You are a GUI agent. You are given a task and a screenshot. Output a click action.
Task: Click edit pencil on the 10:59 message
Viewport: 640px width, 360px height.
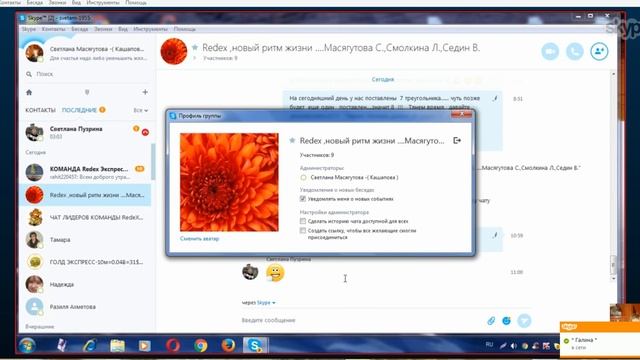[495, 235]
